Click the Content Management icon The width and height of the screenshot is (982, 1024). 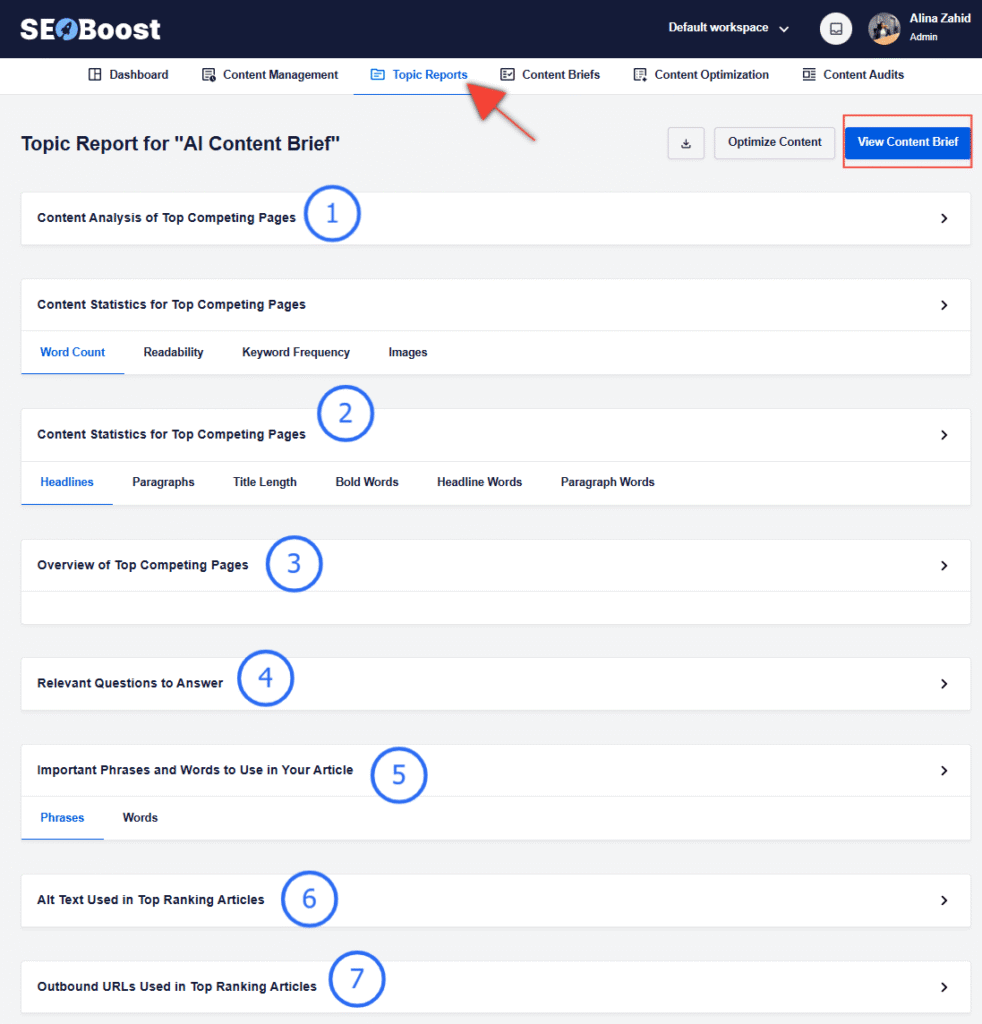click(x=209, y=74)
